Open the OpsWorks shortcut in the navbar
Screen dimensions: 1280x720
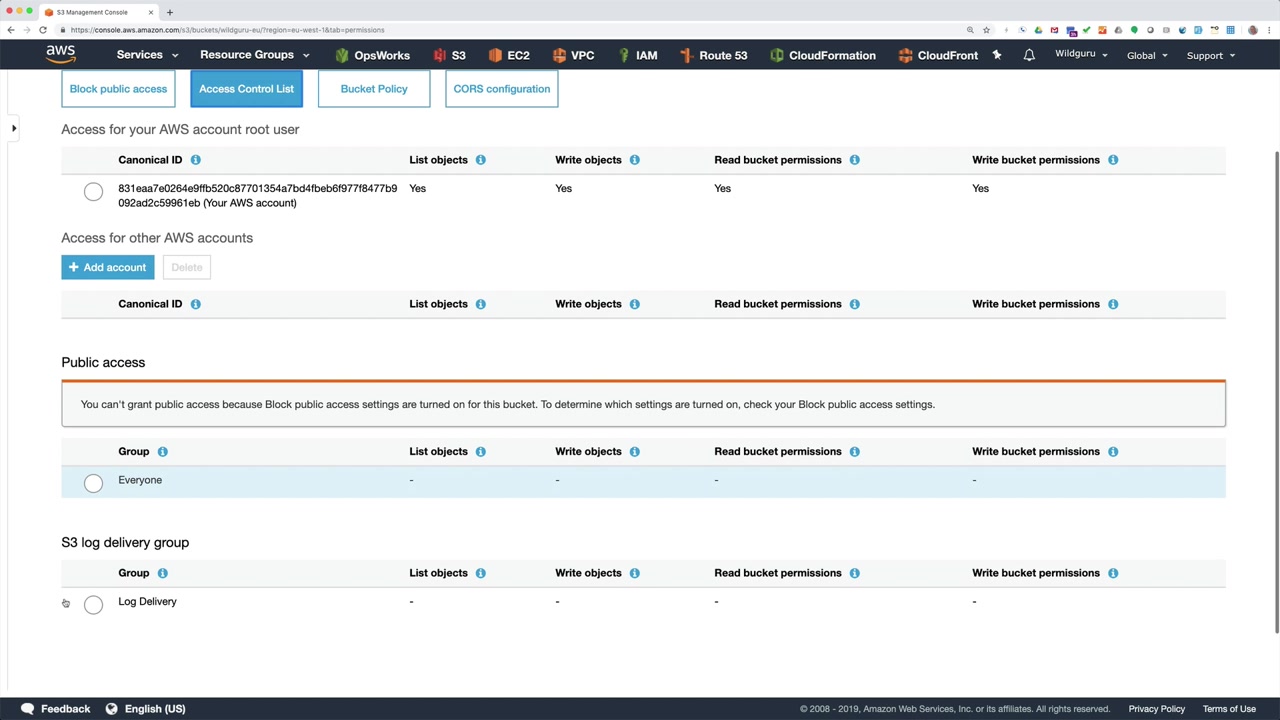372,55
